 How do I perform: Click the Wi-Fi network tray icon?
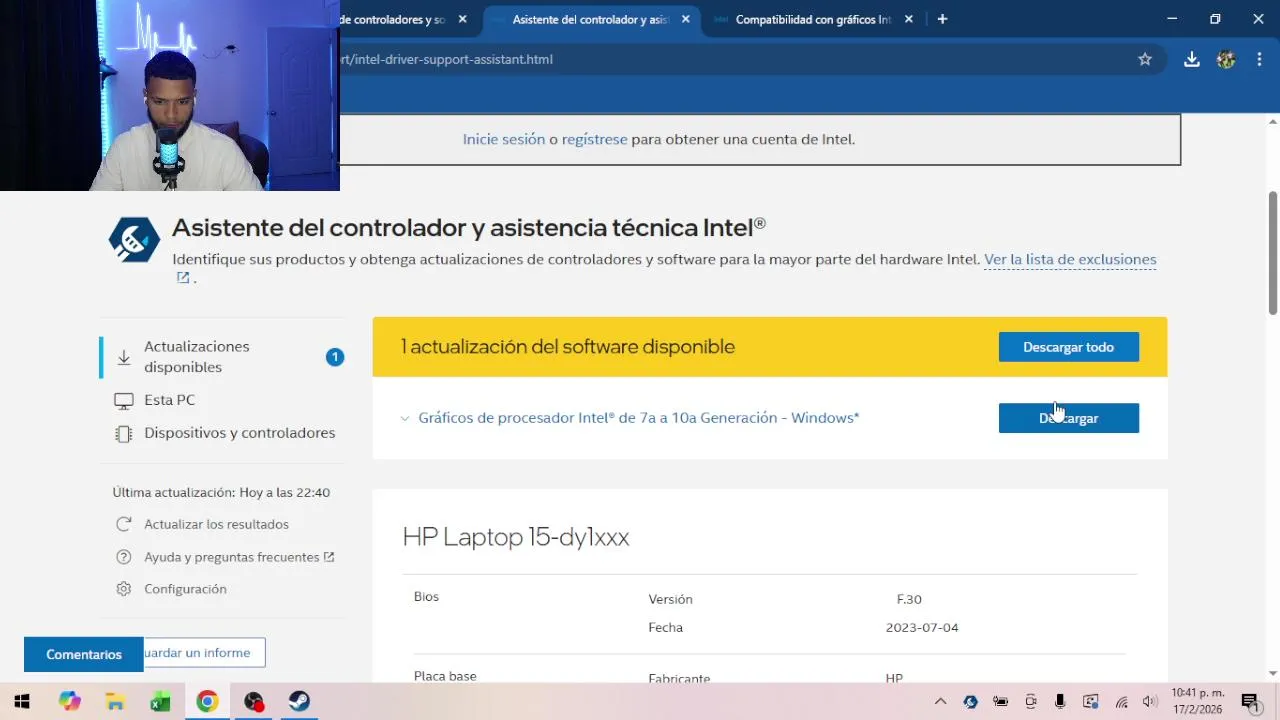(1121, 701)
